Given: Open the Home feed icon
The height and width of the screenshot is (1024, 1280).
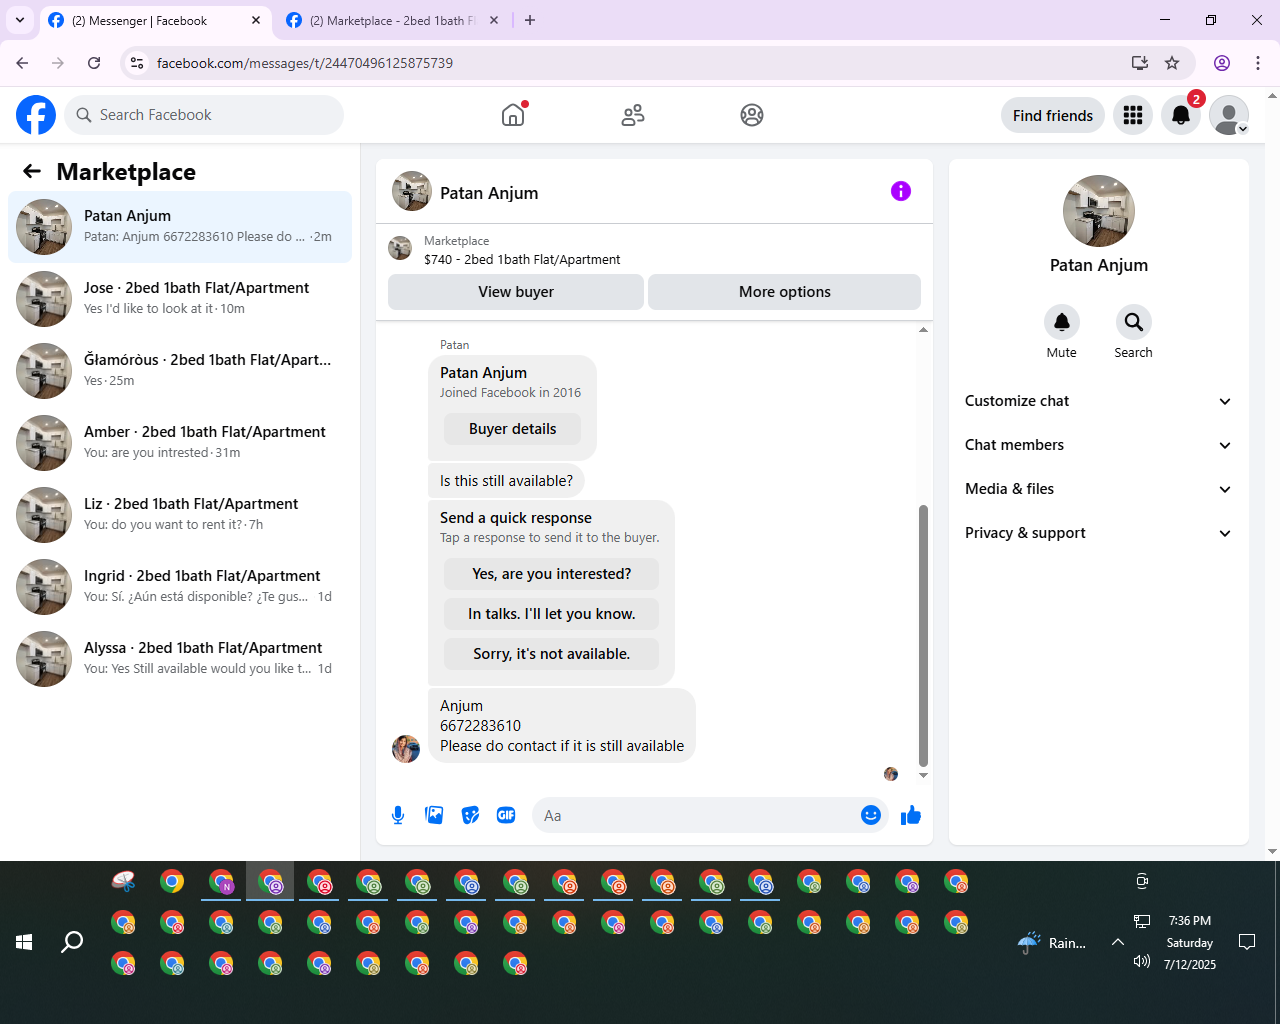Looking at the screenshot, I should pos(513,115).
